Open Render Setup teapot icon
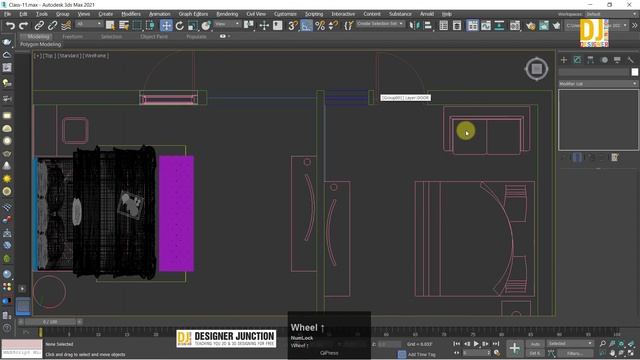The width and height of the screenshot is (640, 360). pos(531,26)
